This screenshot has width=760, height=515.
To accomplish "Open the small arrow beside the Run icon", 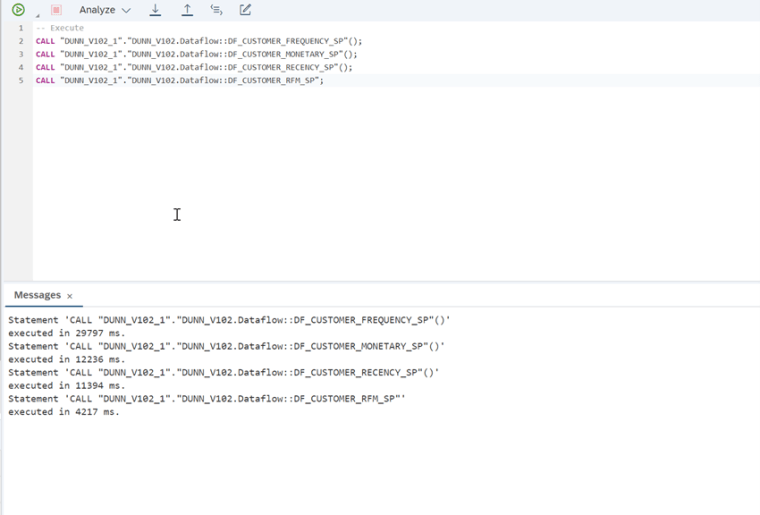I will click(37, 15).
